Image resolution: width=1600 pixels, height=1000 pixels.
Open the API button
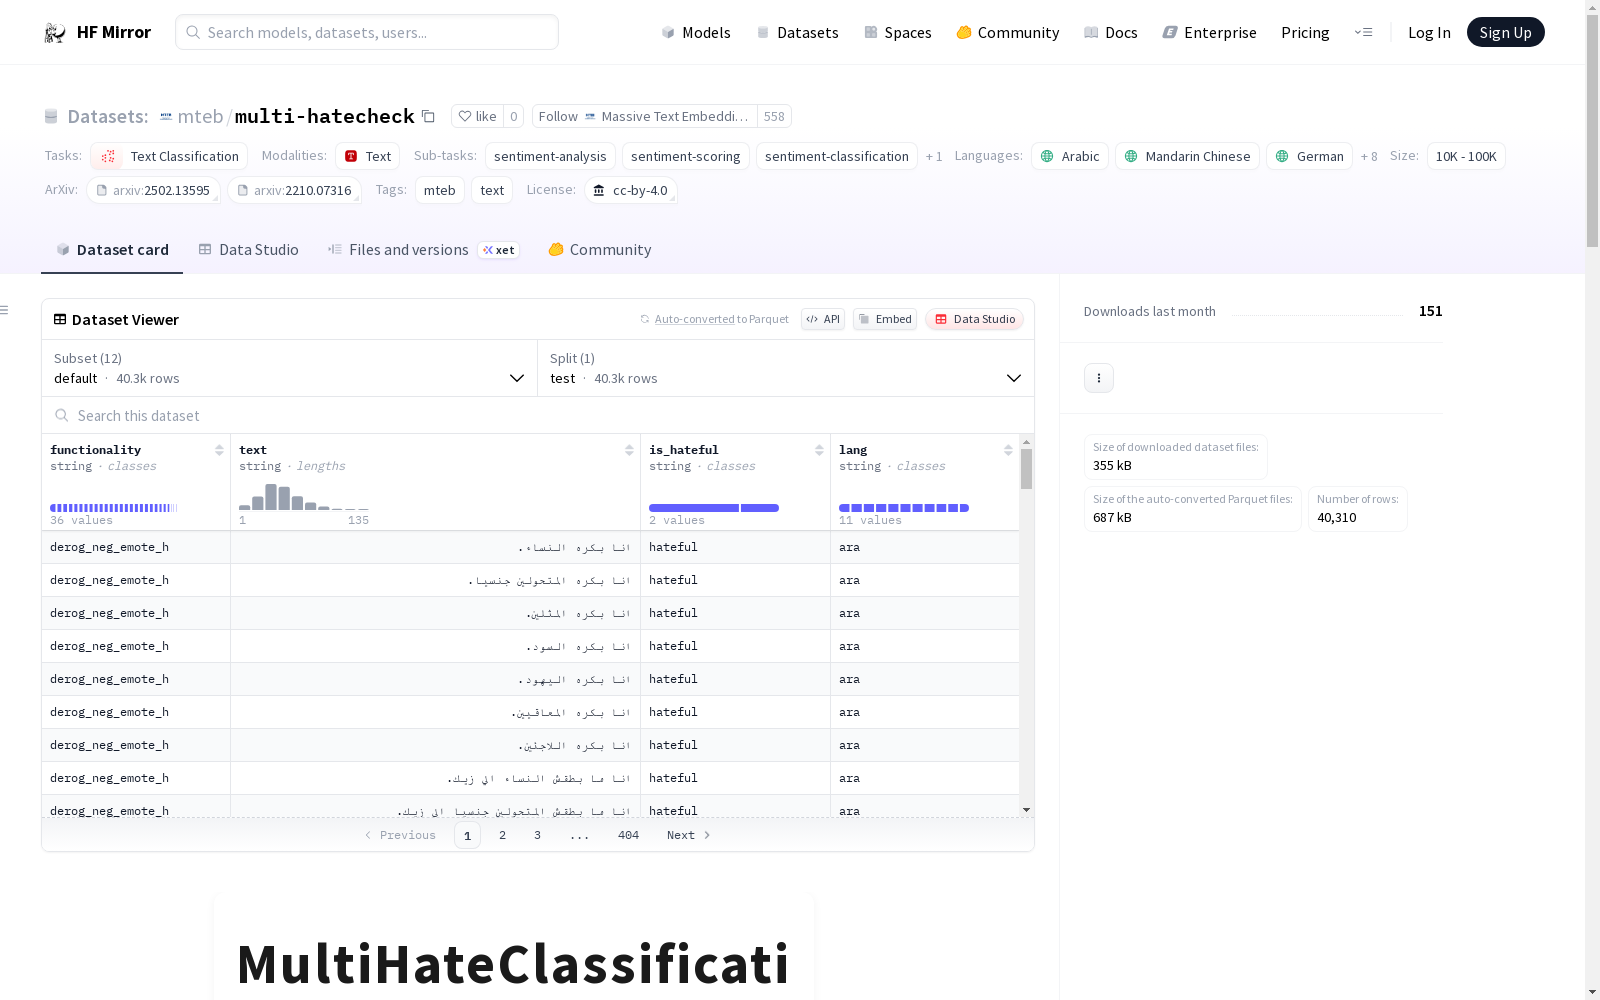[823, 319]
